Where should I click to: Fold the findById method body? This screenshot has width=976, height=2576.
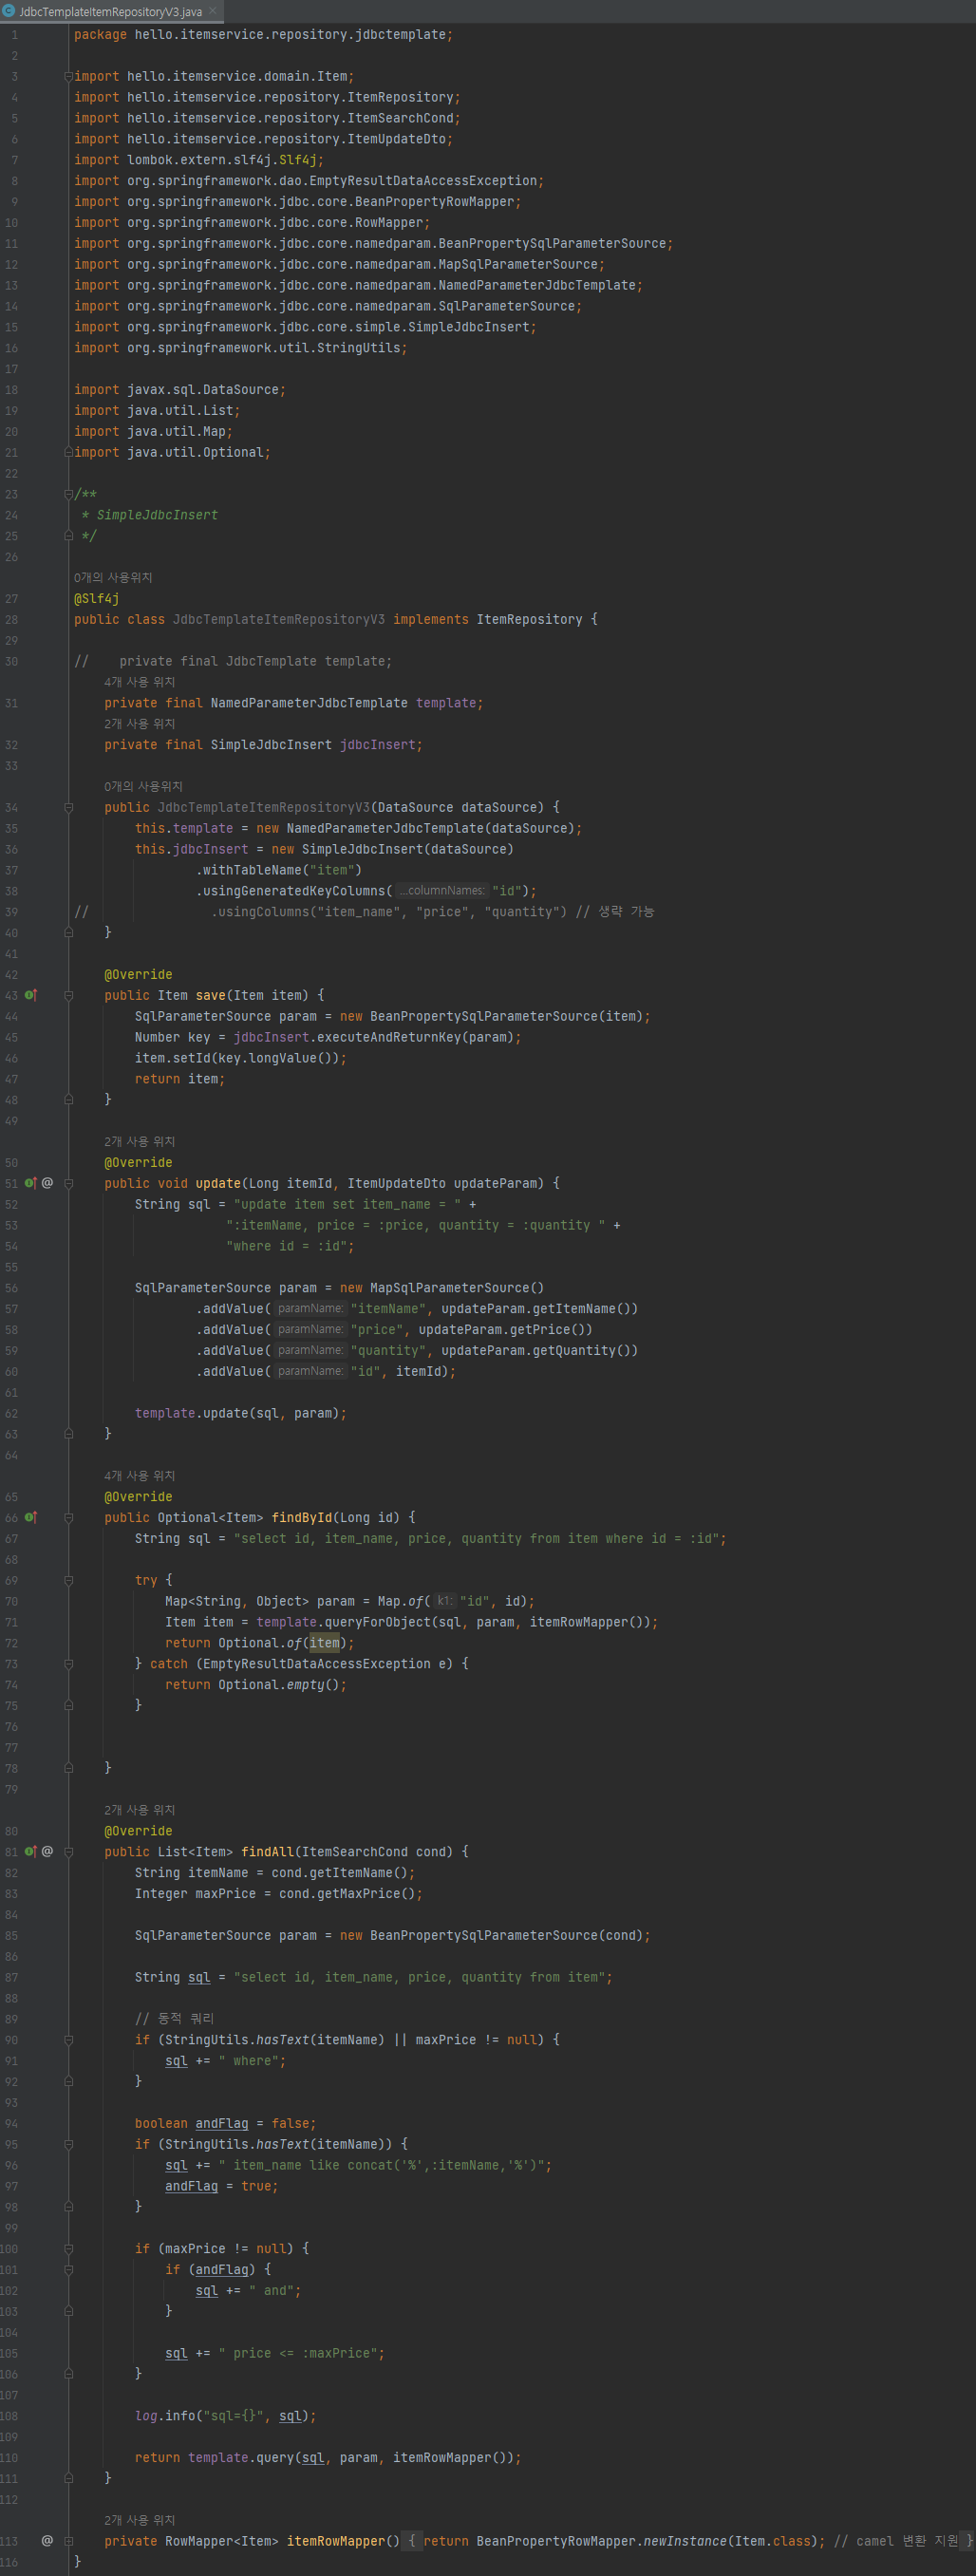pyautogui.click(x=68, y=1517)
